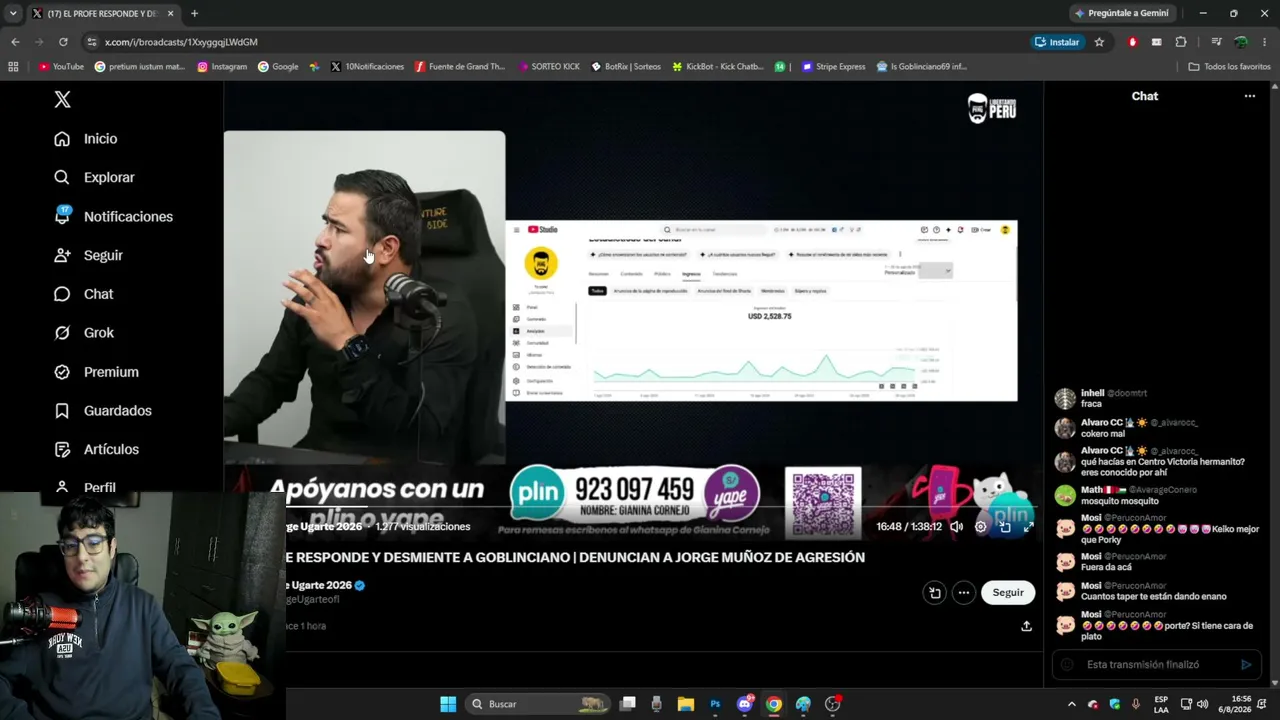Click the chat message 'cokero mal'
This screenshot has height=720, width=1280.
(x=1103, y=434)
